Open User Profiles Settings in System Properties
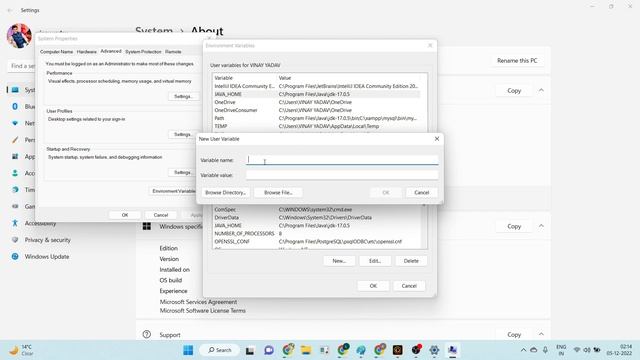The height and width of the screenshot is (360, 640). pyautogui.click(x=182, y=134)
